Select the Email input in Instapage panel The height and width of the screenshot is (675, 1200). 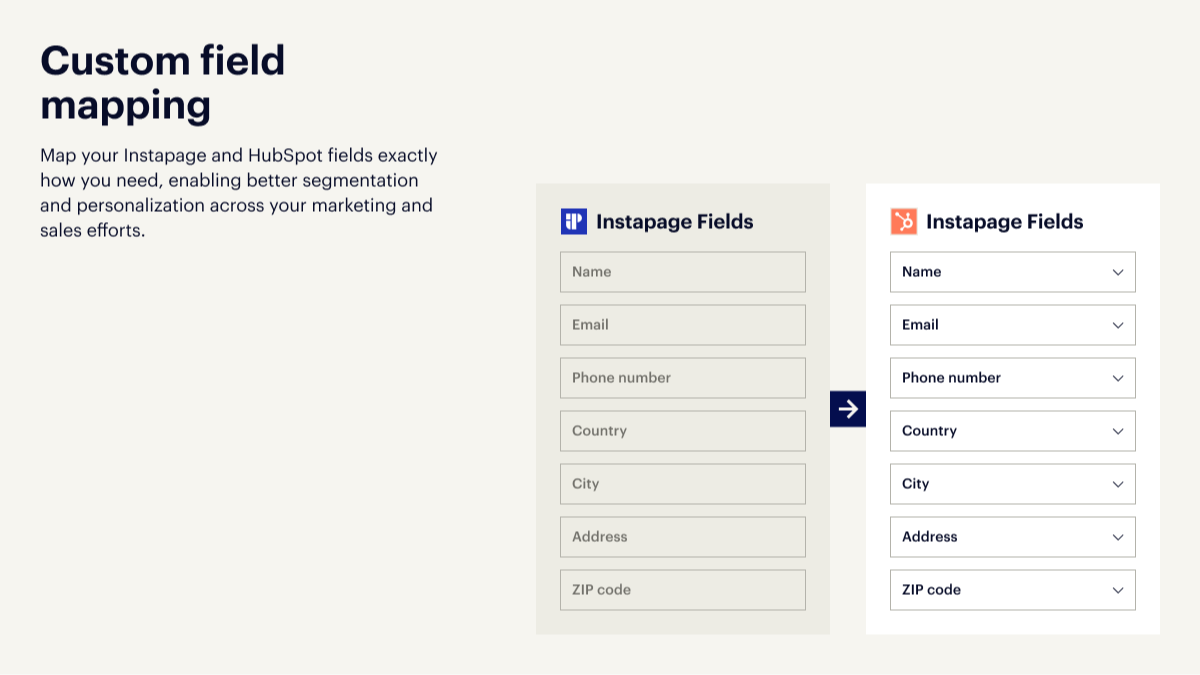click(682, 325)
